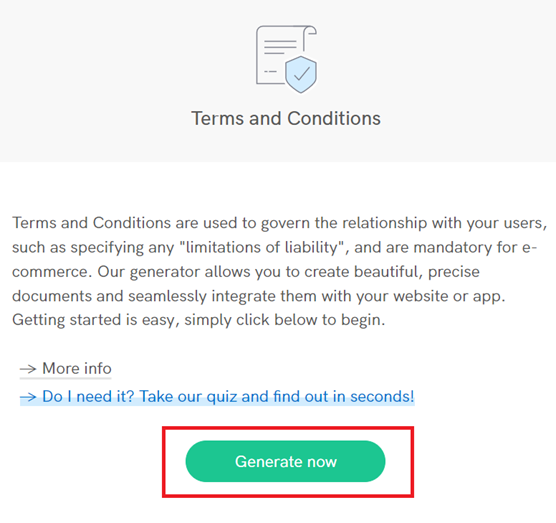
Task: Click the blue arrow before the quiz link
Action: pyautogui.click(x=28, y=397)
